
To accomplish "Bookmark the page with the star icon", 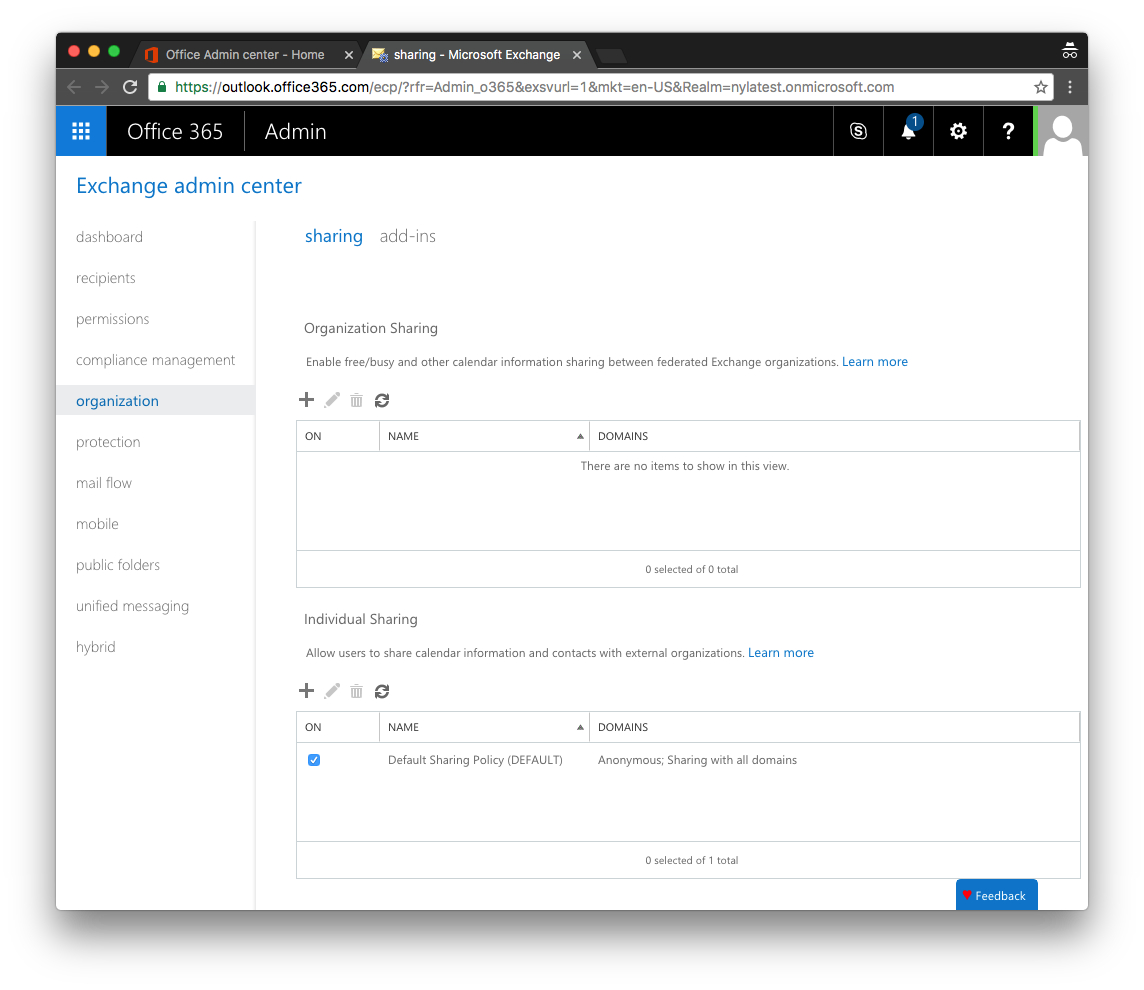I will coord(1041,87).
